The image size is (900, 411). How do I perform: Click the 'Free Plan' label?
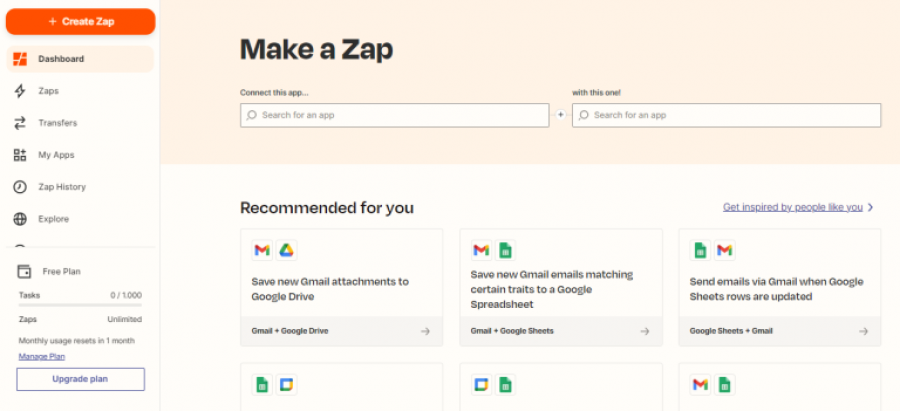(x=61, y=272)
